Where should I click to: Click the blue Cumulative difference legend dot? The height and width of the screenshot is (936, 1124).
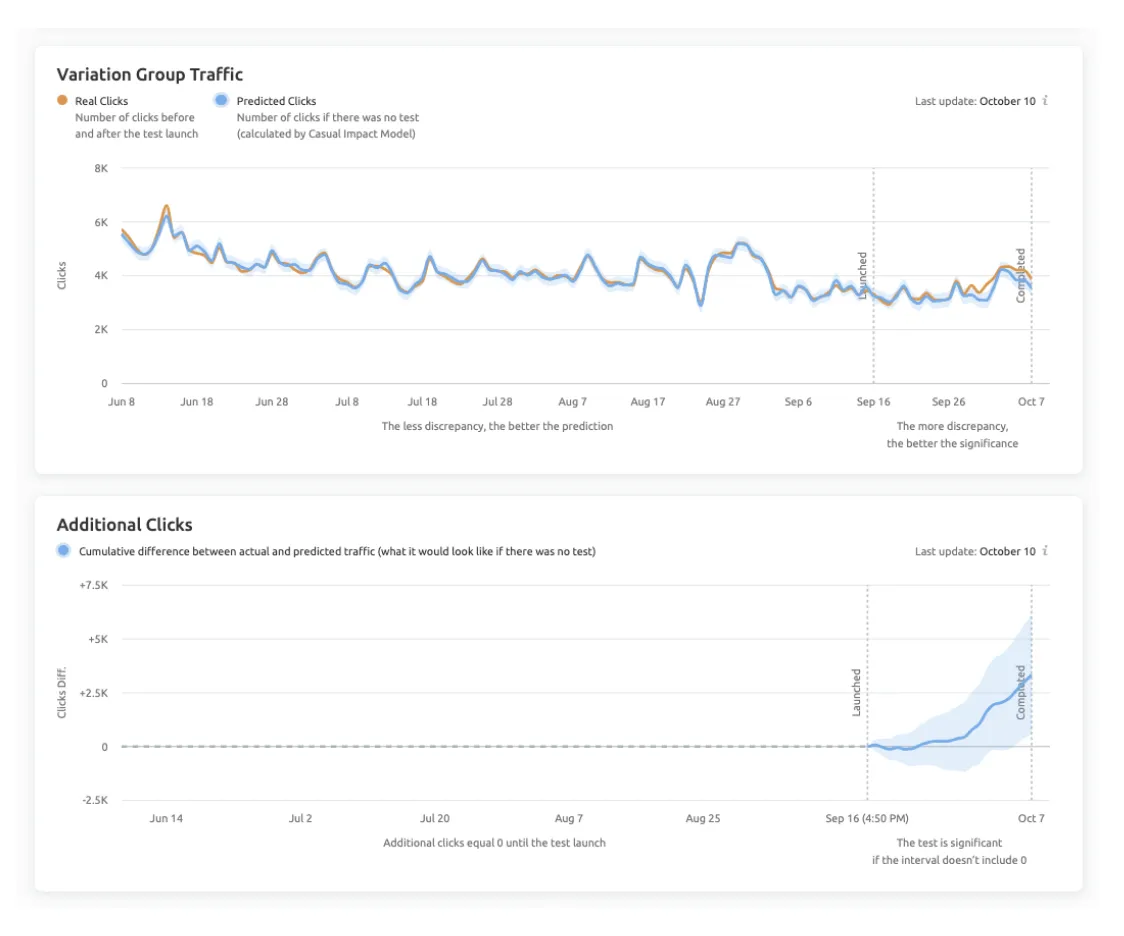tap(63, 550)
